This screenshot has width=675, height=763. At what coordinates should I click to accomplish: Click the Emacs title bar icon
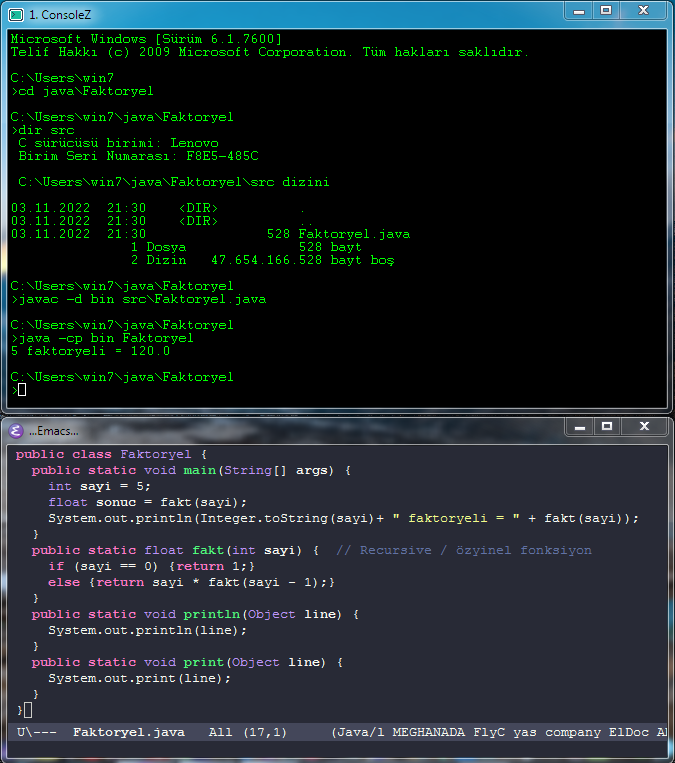[16, 431]
